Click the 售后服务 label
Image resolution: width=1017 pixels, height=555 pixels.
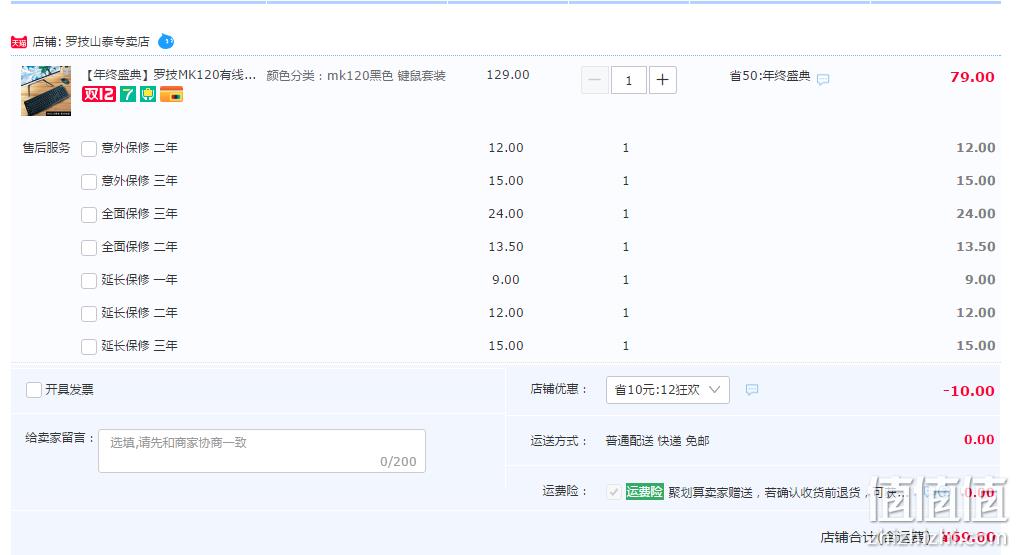pos(46,148)
